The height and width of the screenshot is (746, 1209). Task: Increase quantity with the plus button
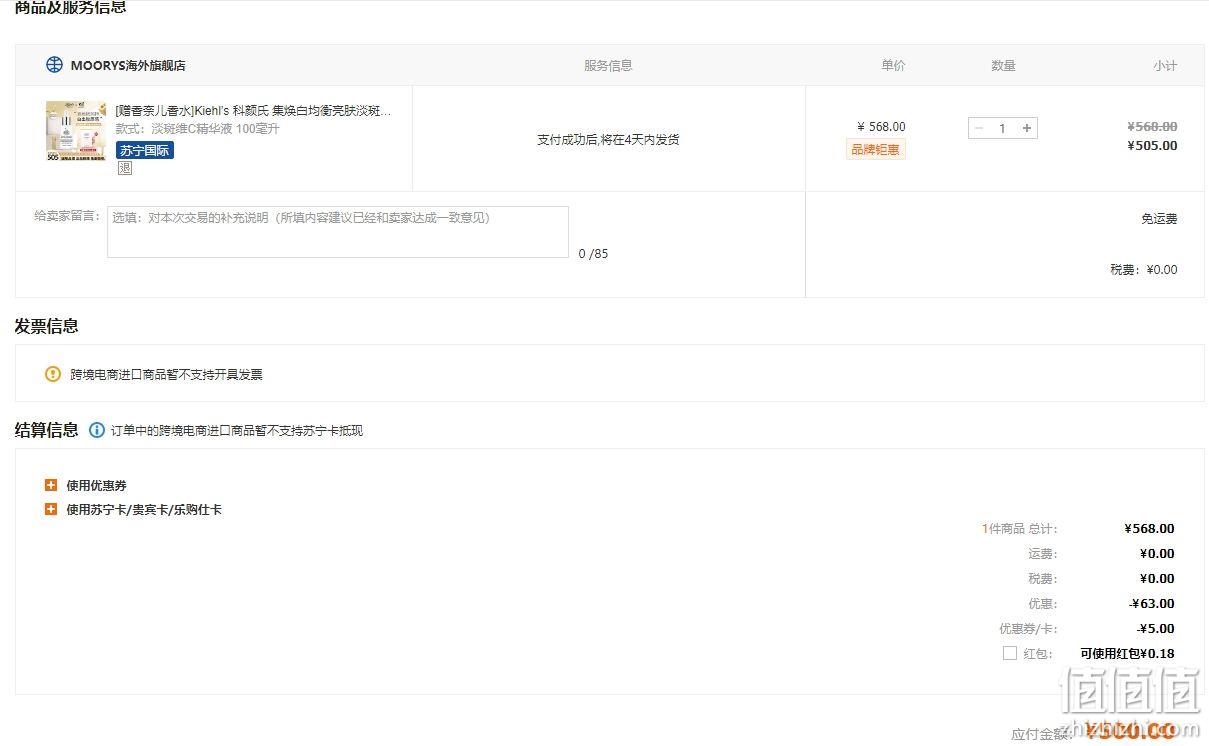tap(1027, 128)
